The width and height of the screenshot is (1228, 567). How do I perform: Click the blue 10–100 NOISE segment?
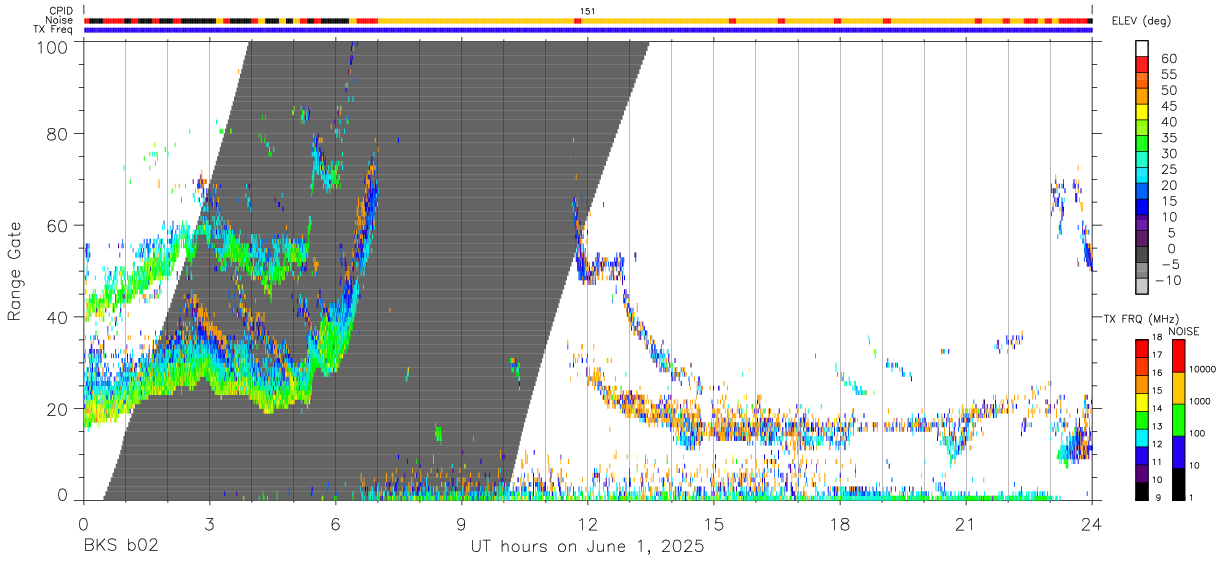click(1178, 451)
